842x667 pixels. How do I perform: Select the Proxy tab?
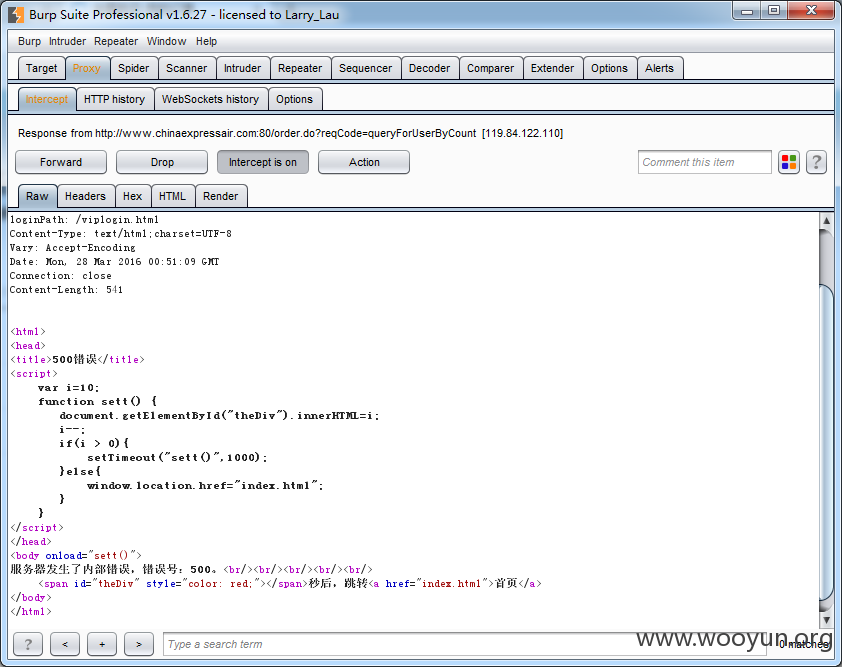[86, 68]
